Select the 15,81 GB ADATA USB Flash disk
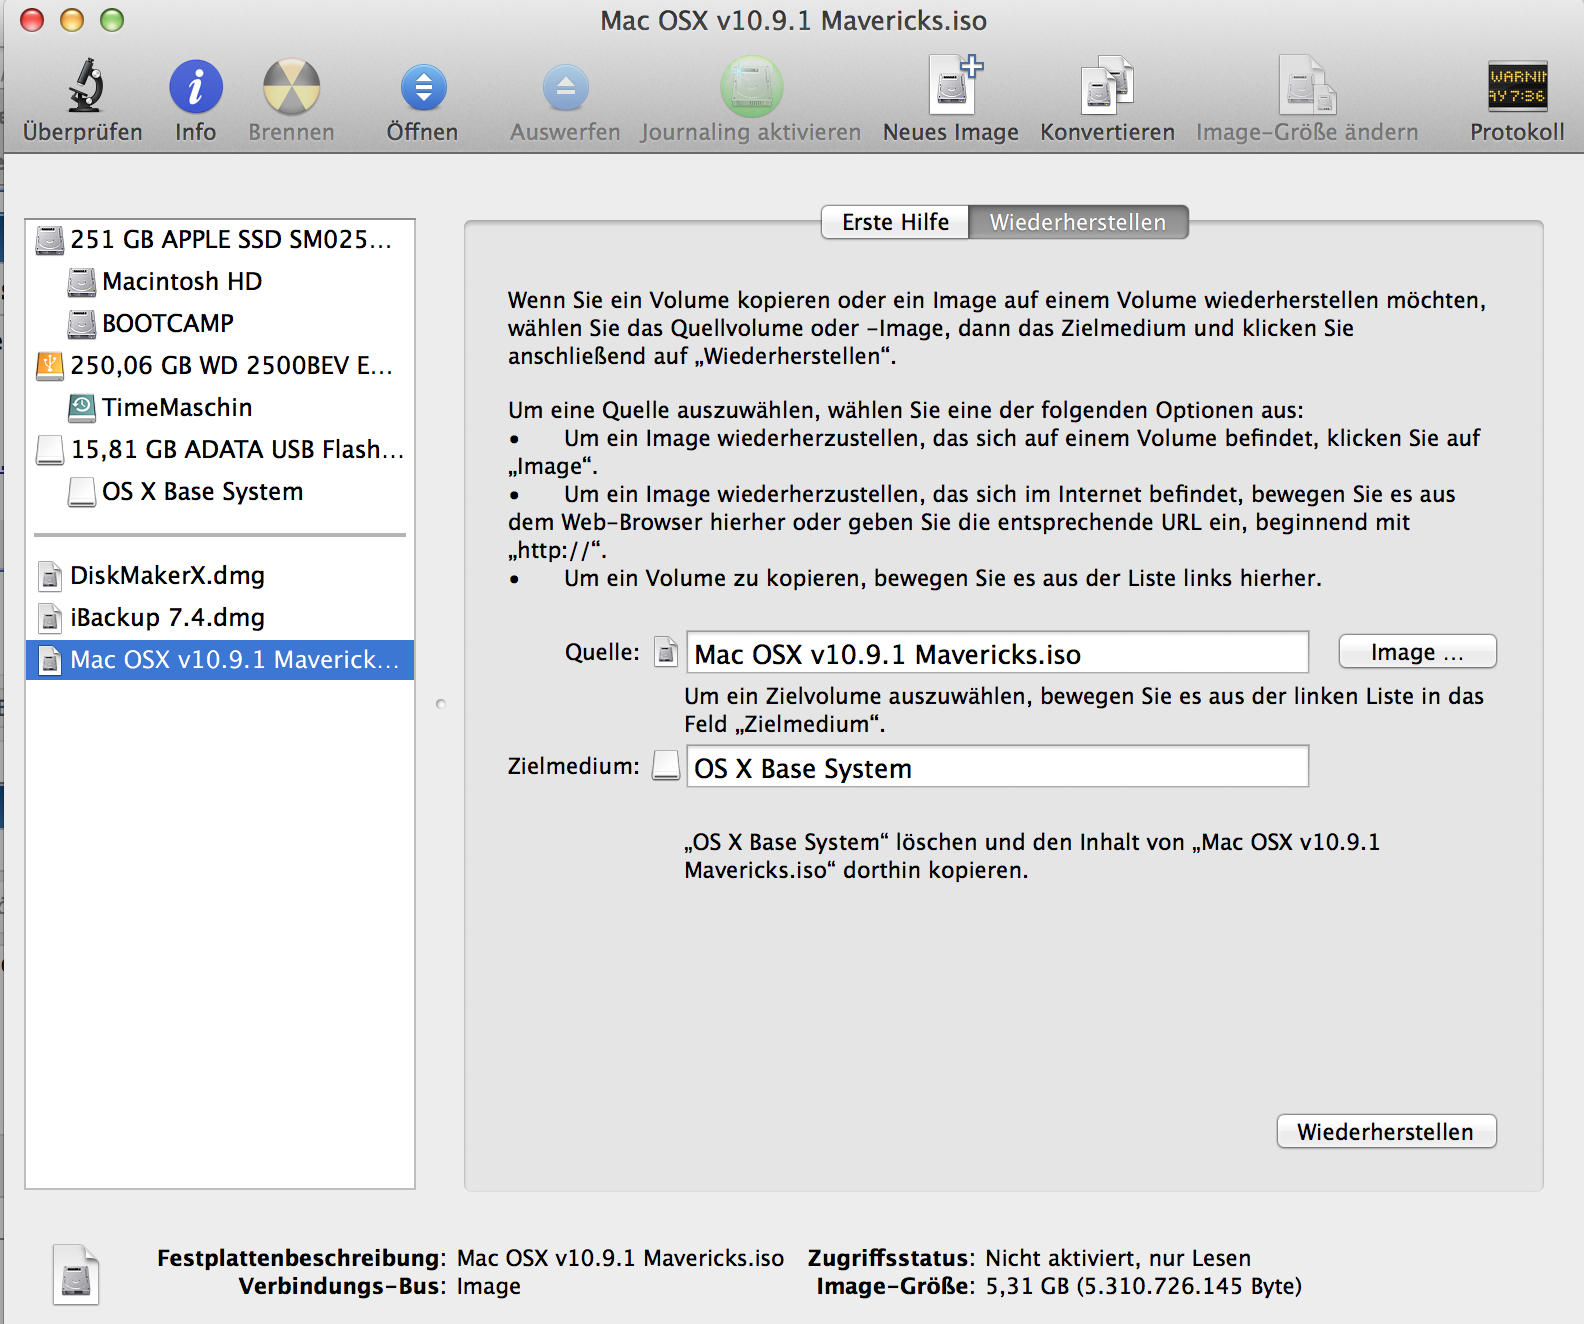The image size is (1584, 1324). 220,450
